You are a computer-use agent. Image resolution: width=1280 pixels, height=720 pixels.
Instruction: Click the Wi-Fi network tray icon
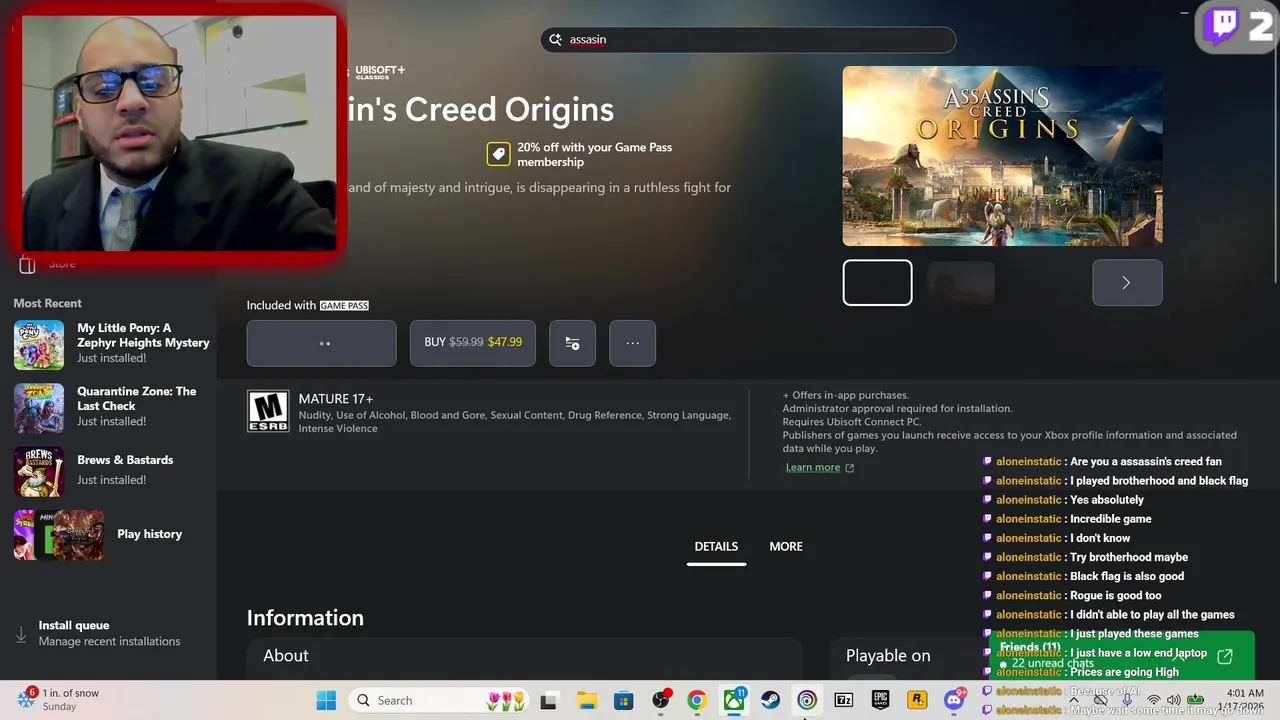[x=1153, y=701]
